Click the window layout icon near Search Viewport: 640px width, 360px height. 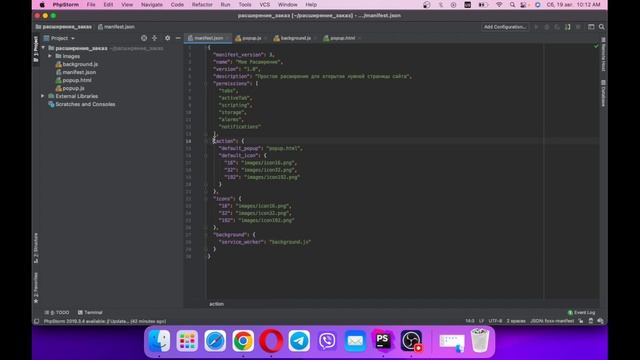click(591, 27)
